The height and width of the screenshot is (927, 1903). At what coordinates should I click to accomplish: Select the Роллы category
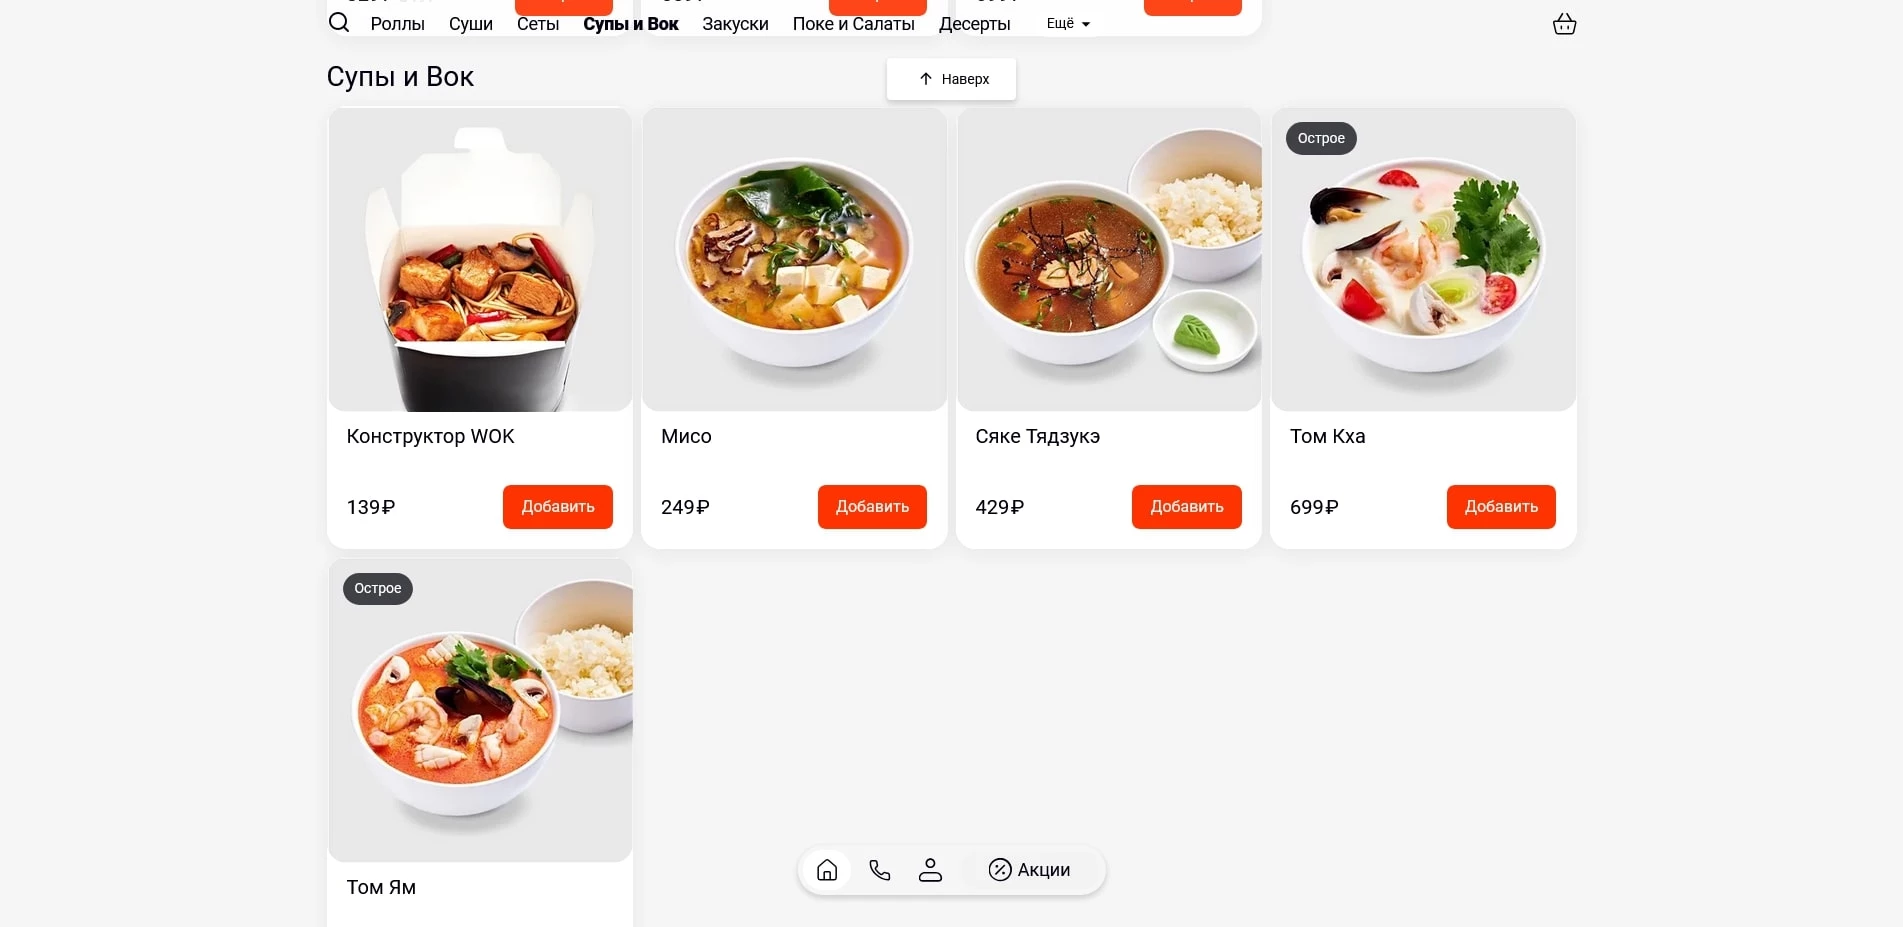[x=397, y=24]
